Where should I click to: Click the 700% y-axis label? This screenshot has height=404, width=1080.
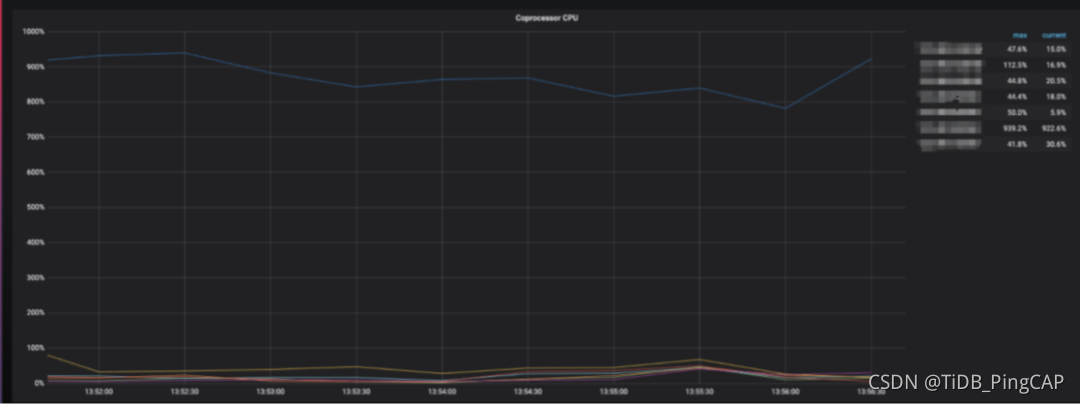point(34,137)
